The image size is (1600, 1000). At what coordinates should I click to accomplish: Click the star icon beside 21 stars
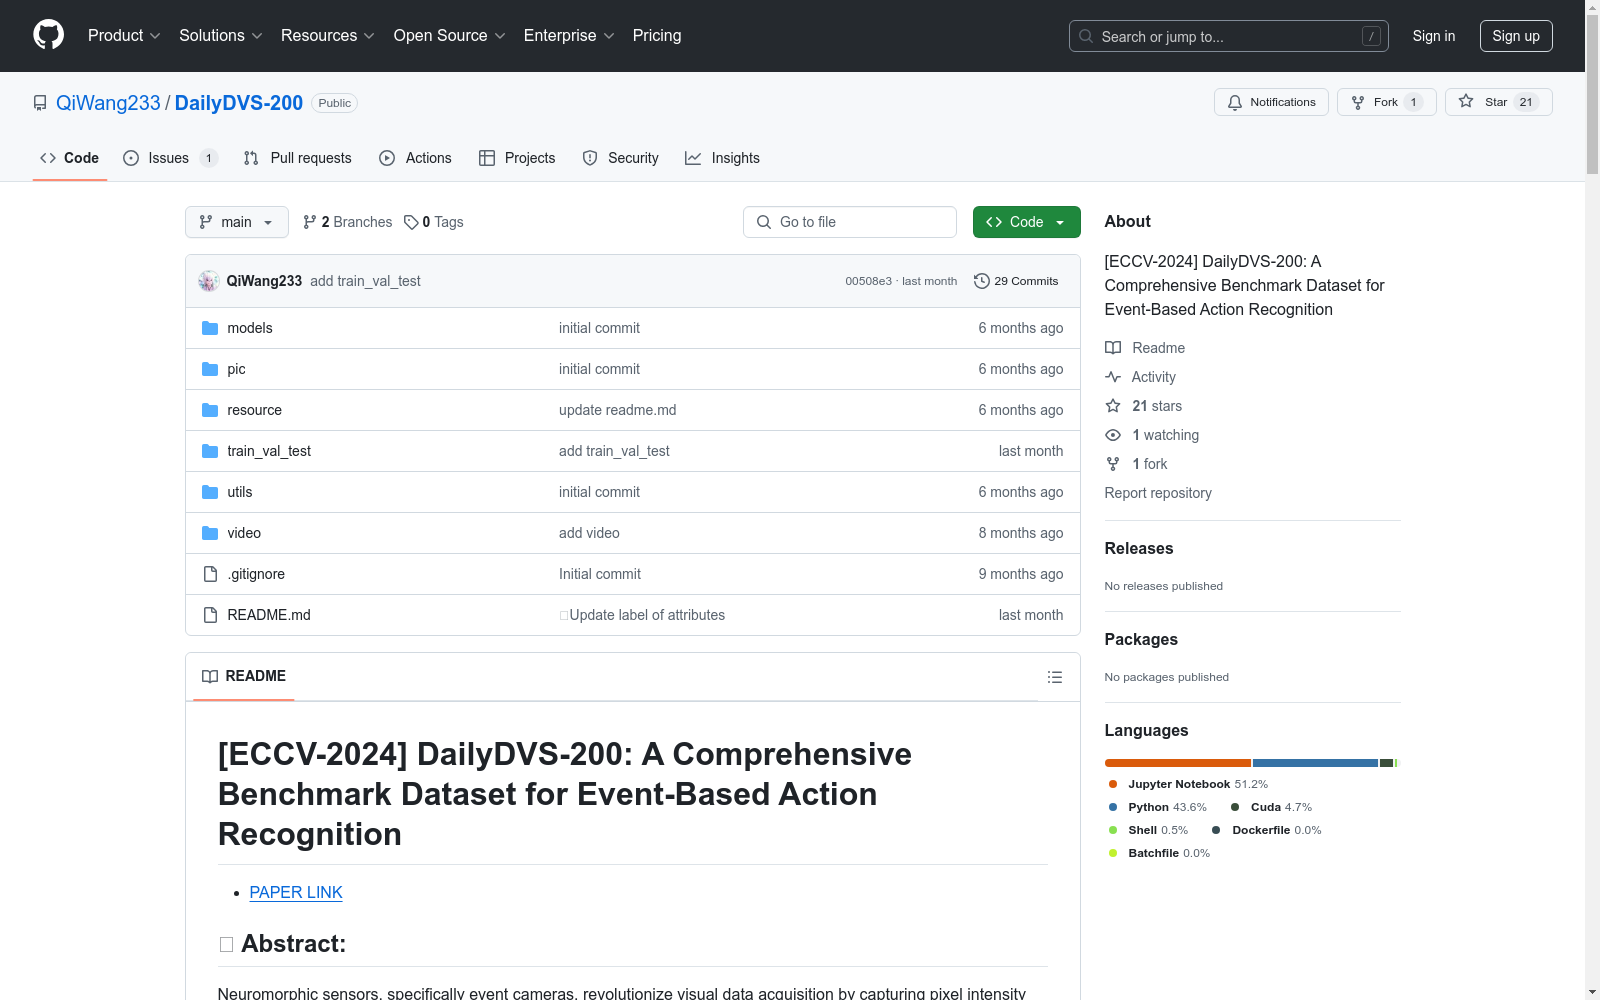point(1113,406)
